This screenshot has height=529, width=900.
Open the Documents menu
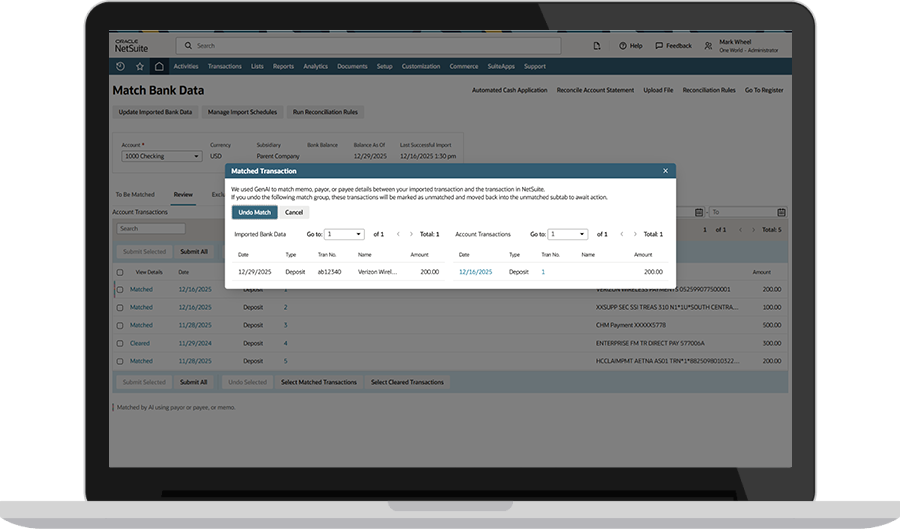click(352, 67)
